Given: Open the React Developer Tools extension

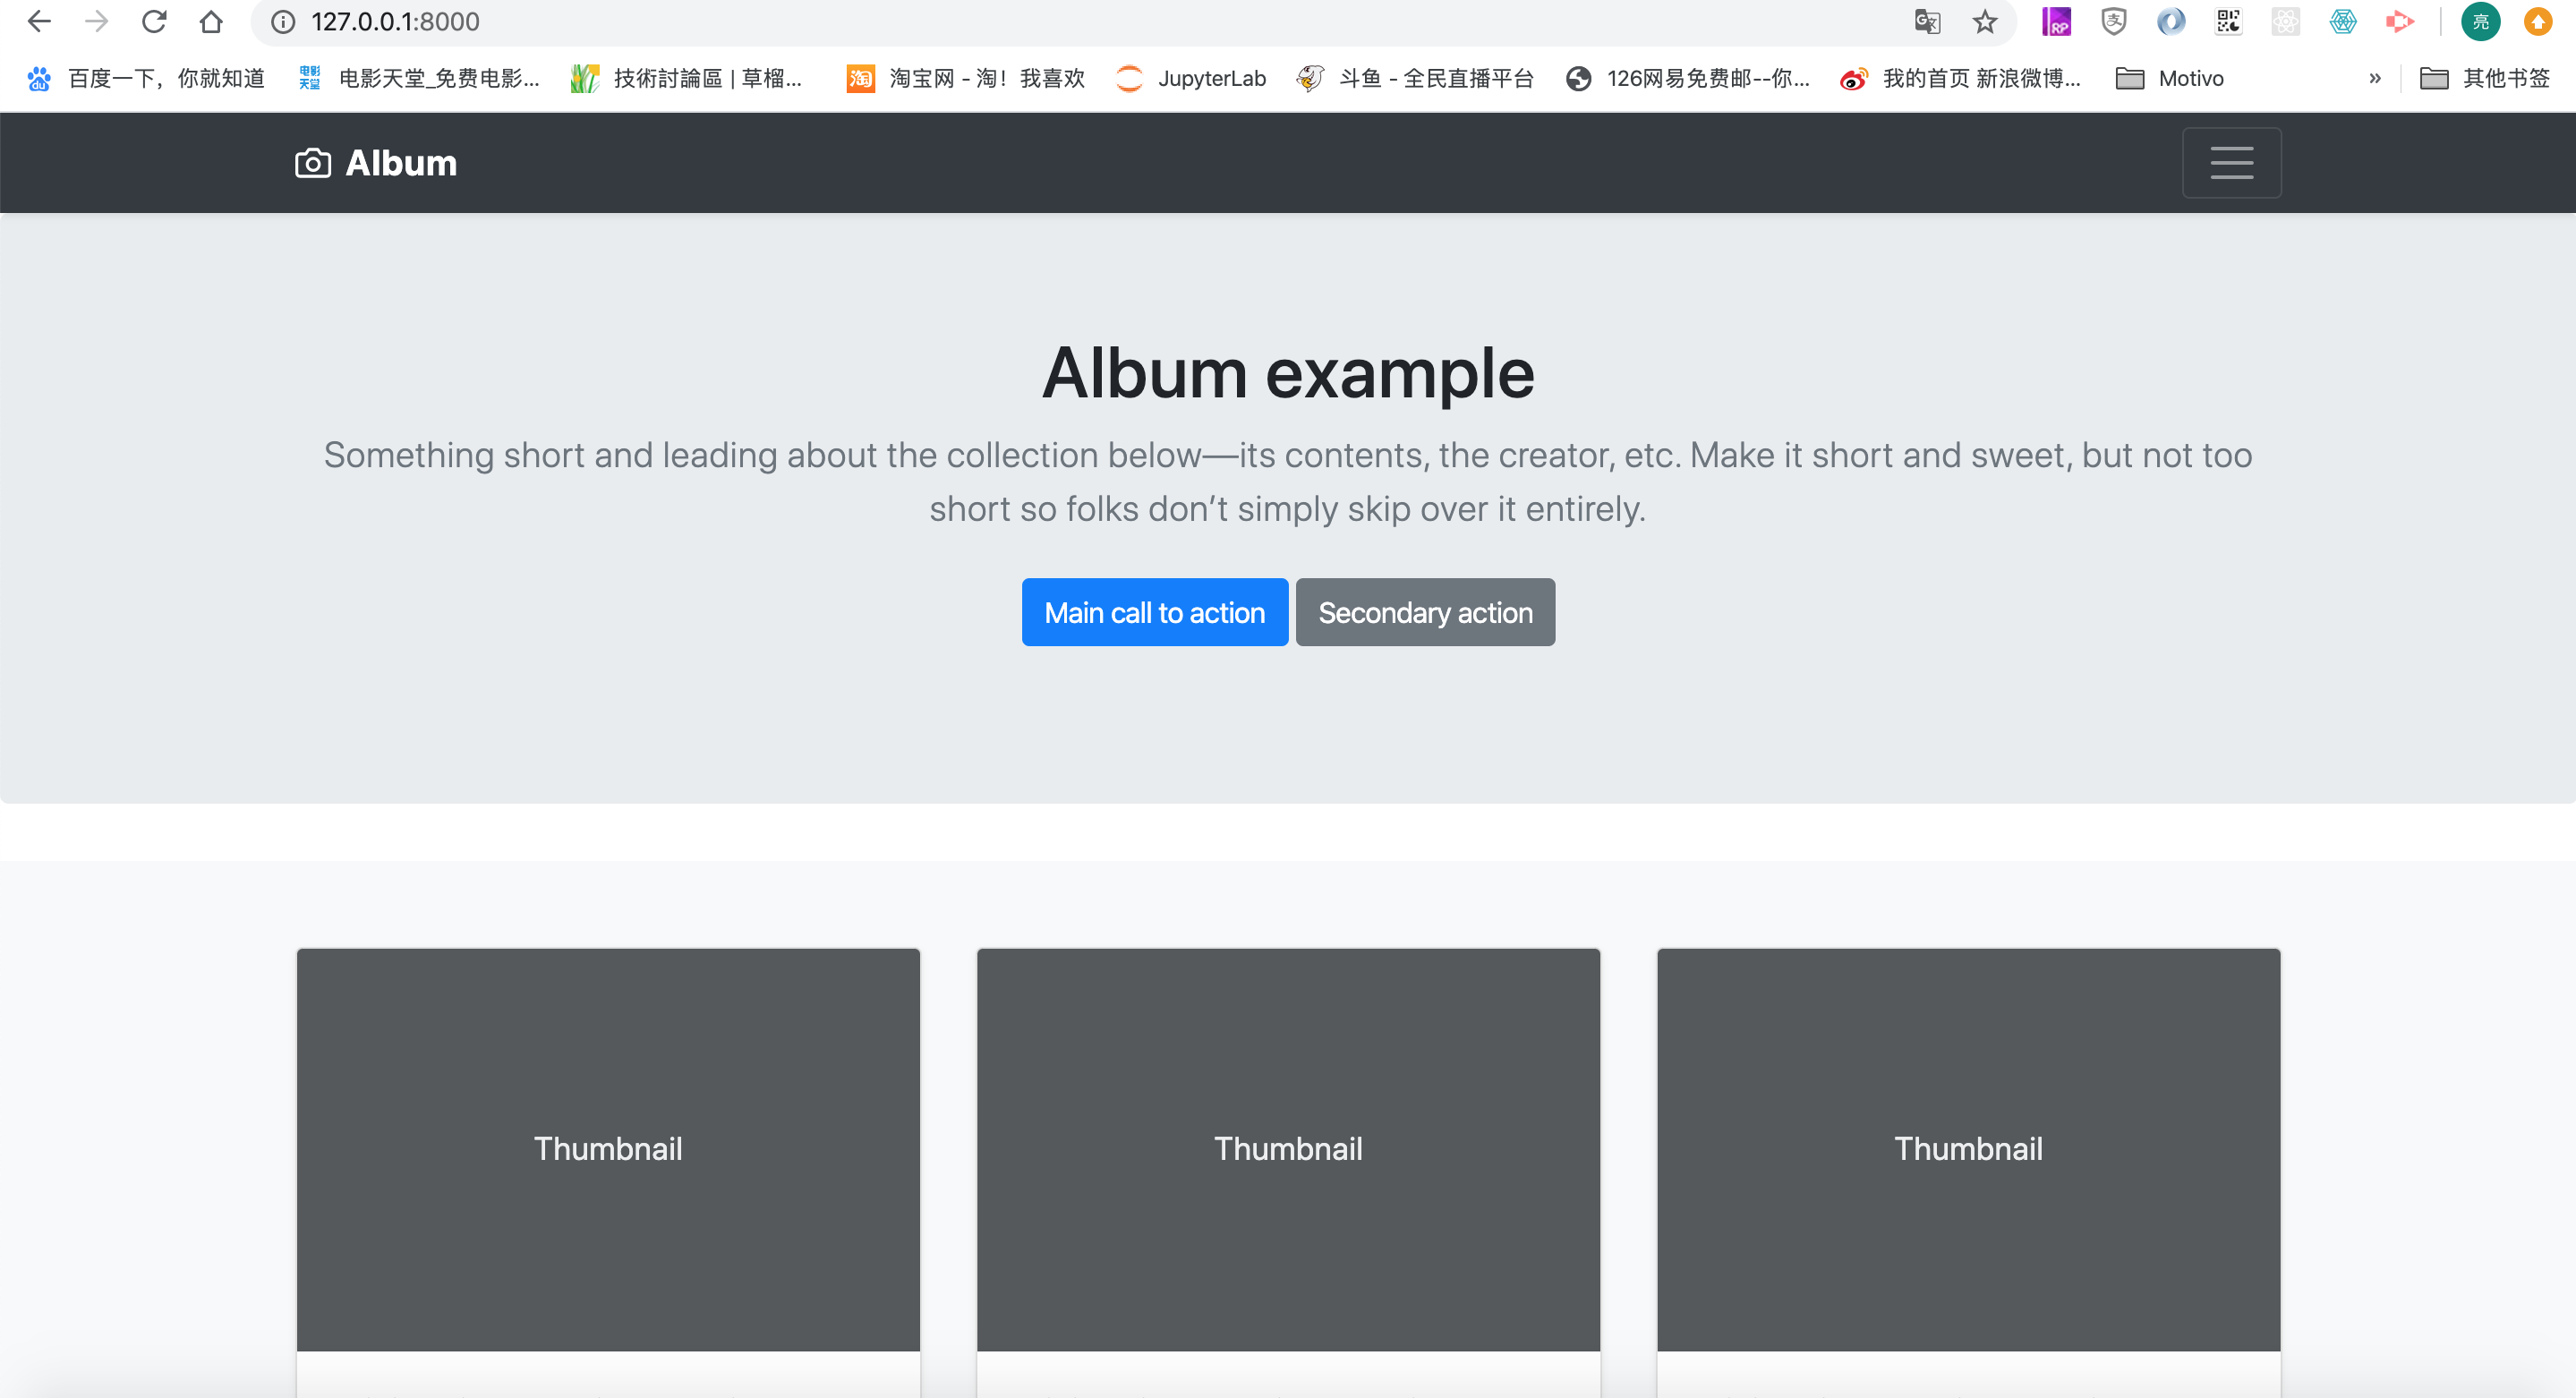Looking at the screenshot, I should pyautogui.click(x=2285, y=22).
